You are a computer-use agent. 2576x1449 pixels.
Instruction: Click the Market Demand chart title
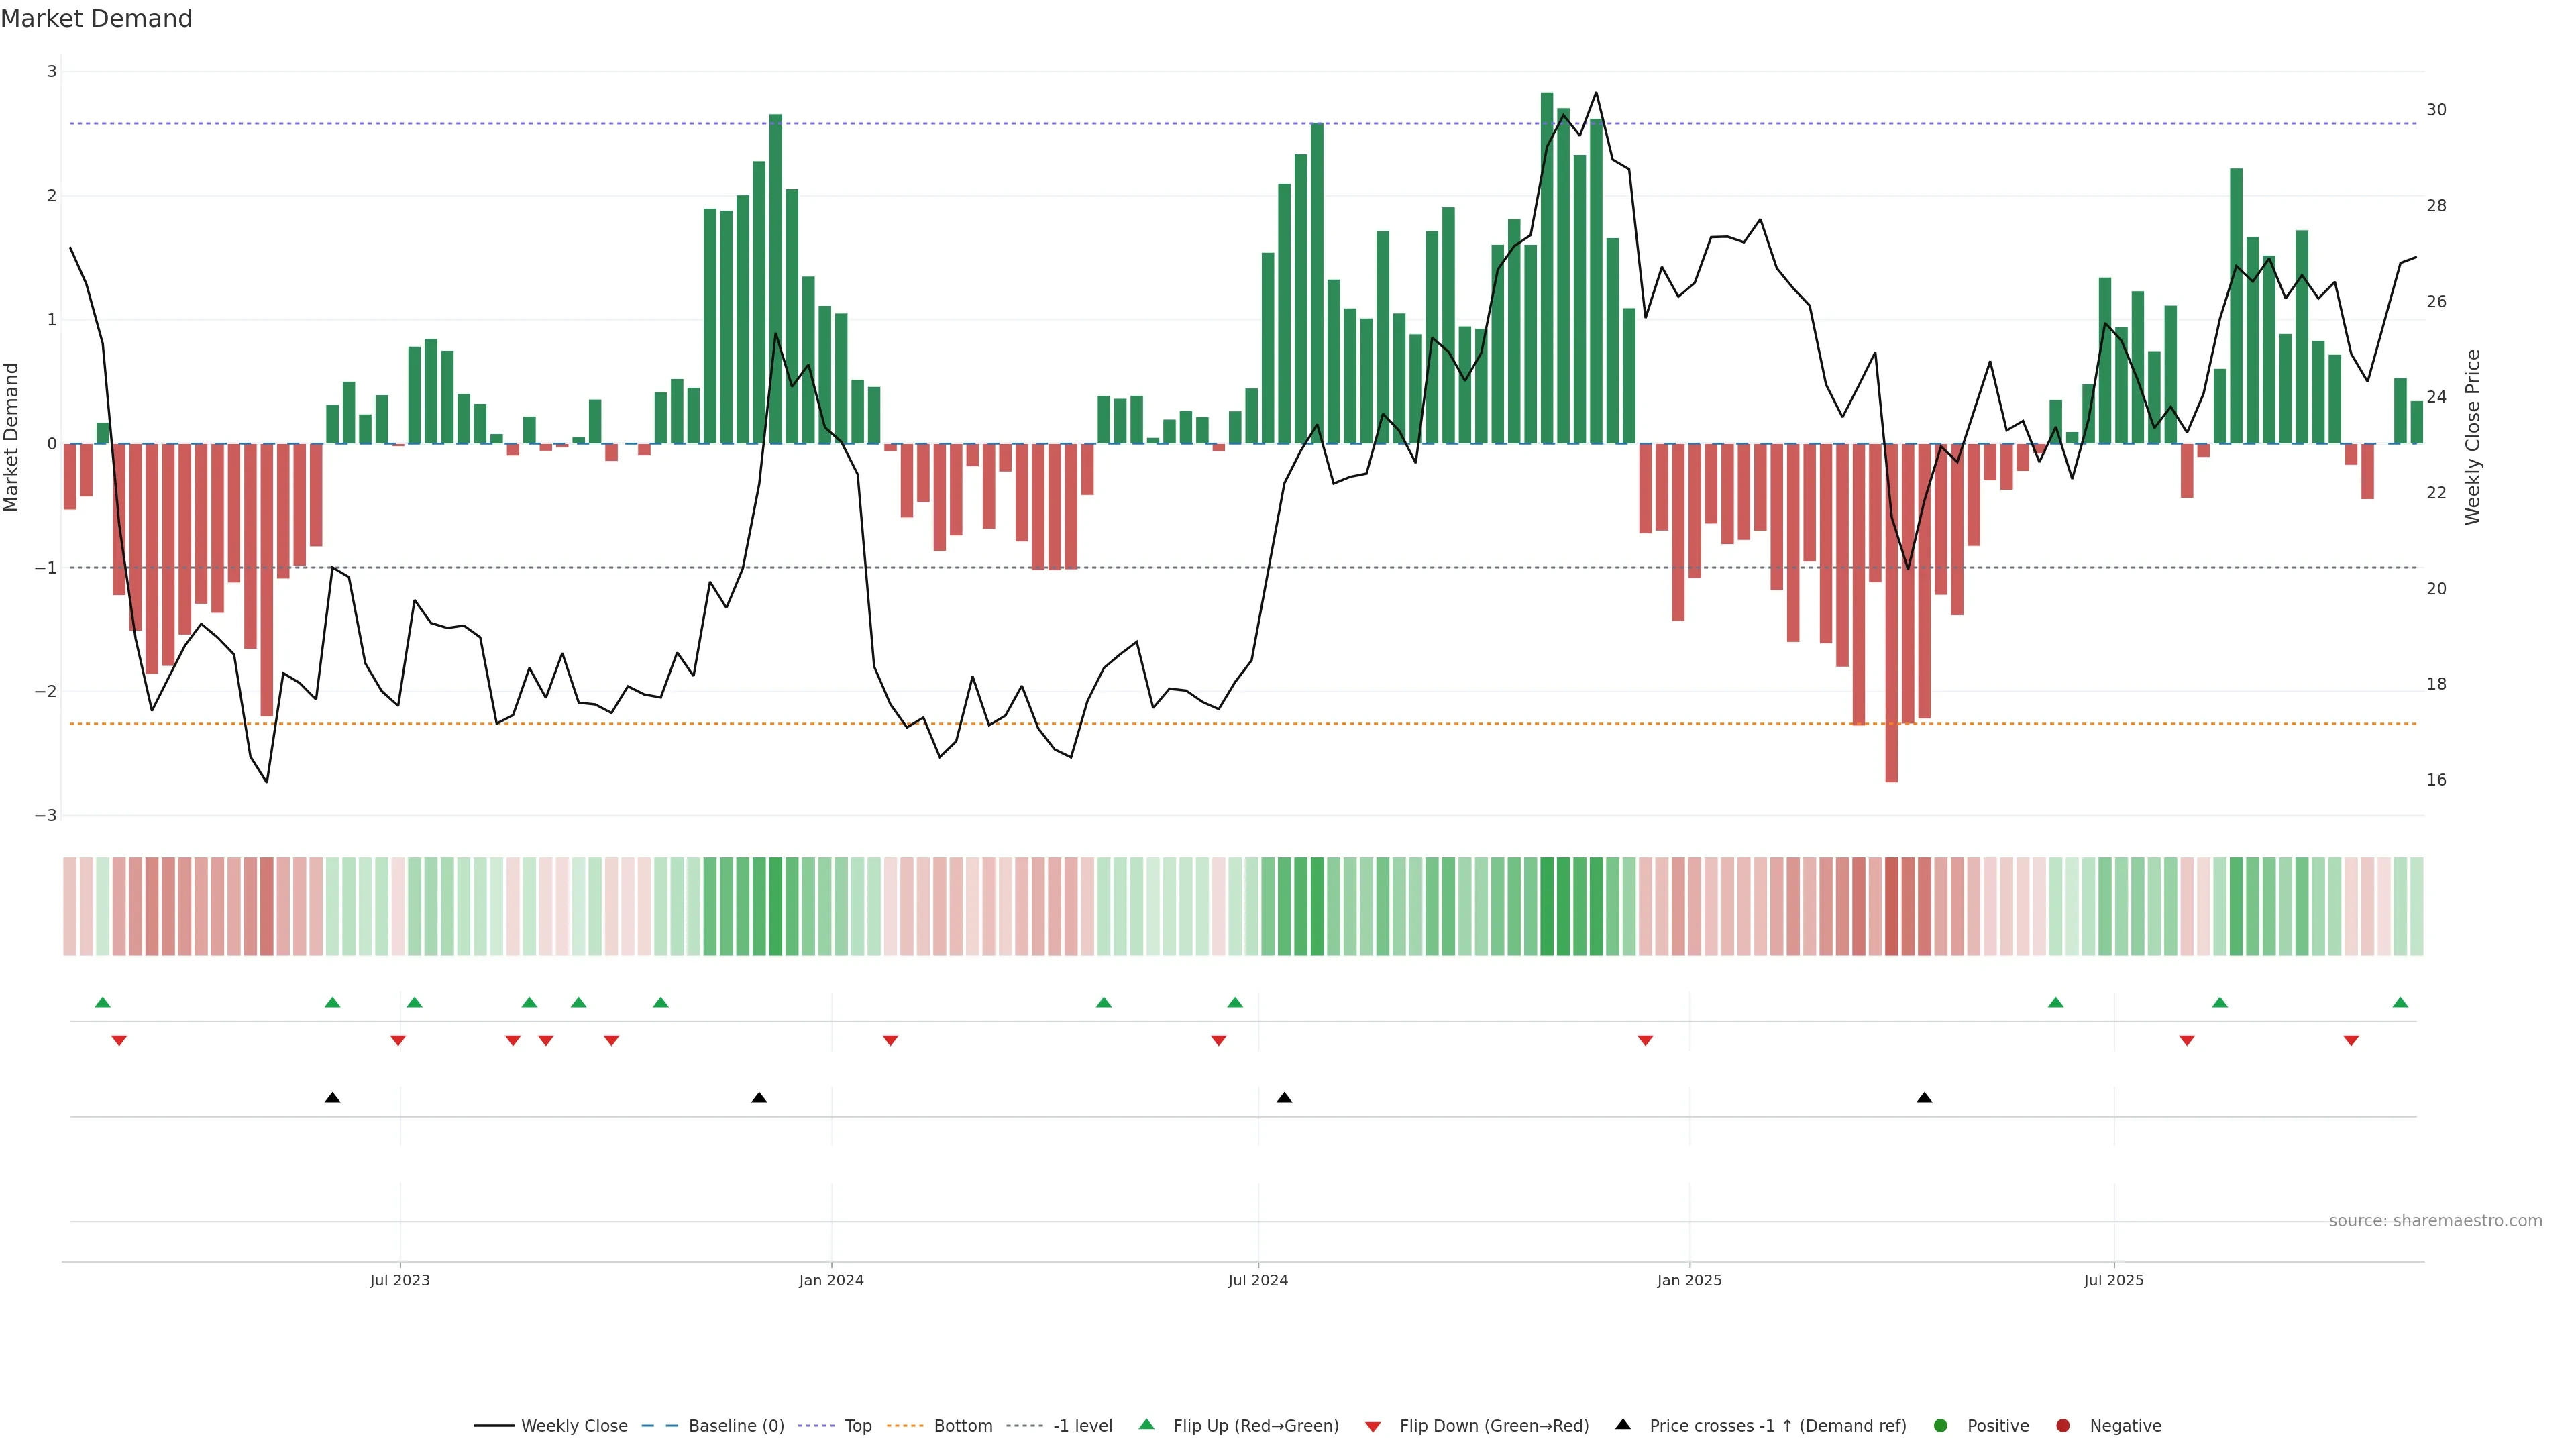96,19
